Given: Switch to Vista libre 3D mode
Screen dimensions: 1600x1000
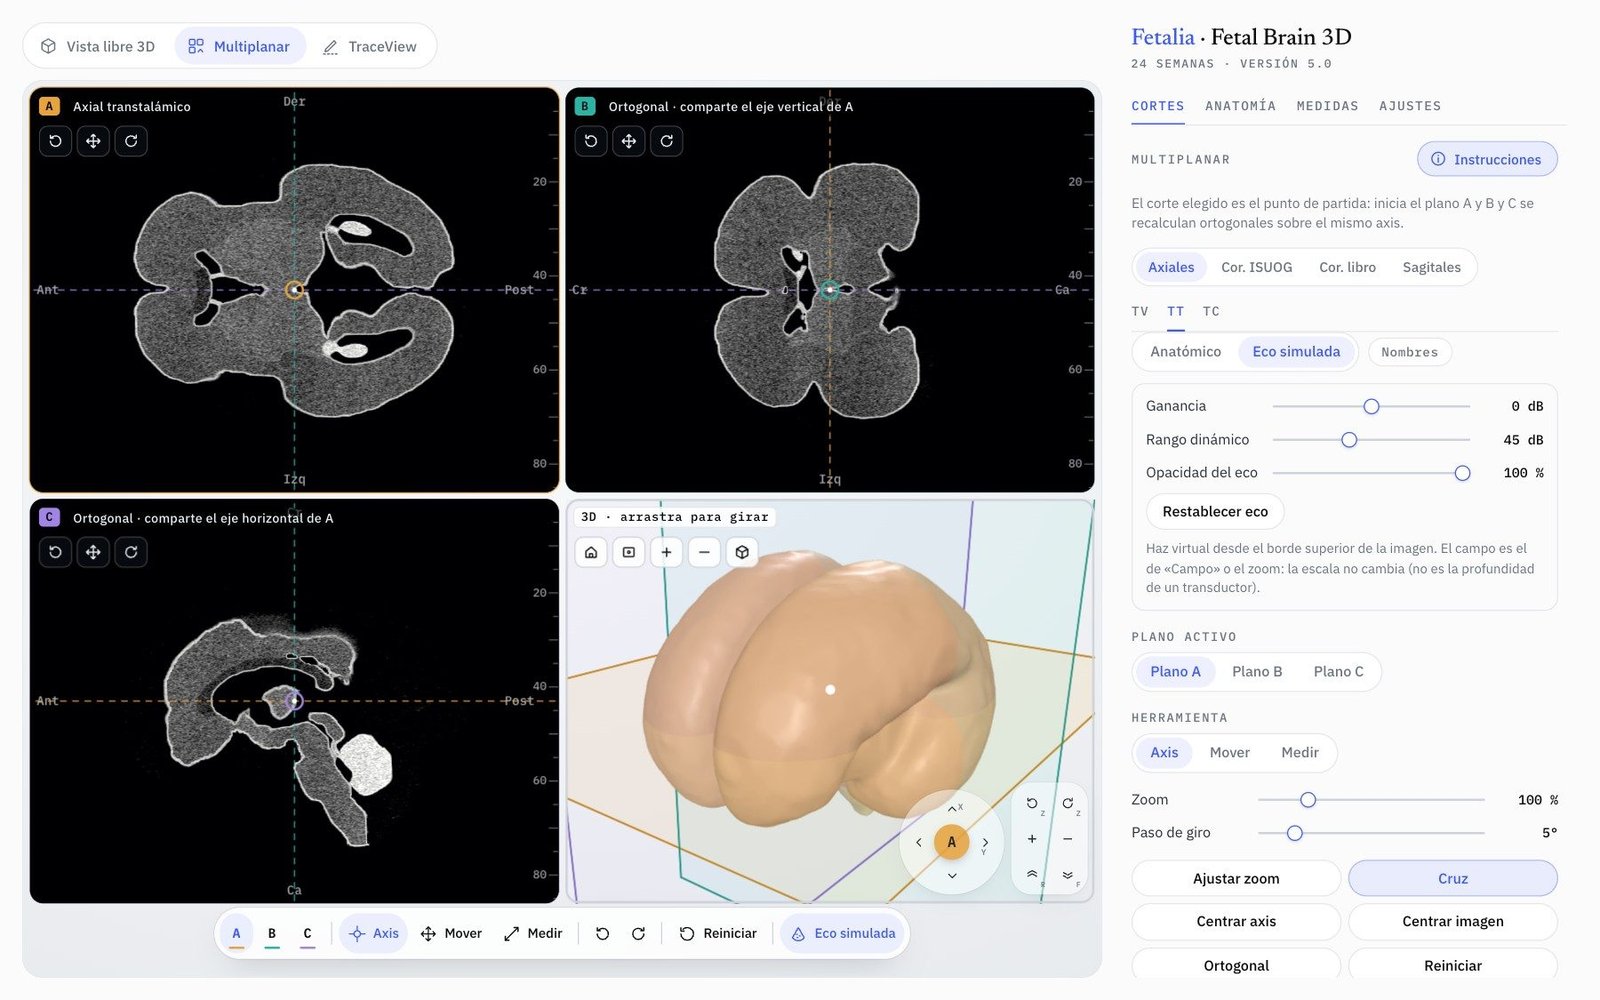Looking at the screenshot, I should [x=98, y=46].
